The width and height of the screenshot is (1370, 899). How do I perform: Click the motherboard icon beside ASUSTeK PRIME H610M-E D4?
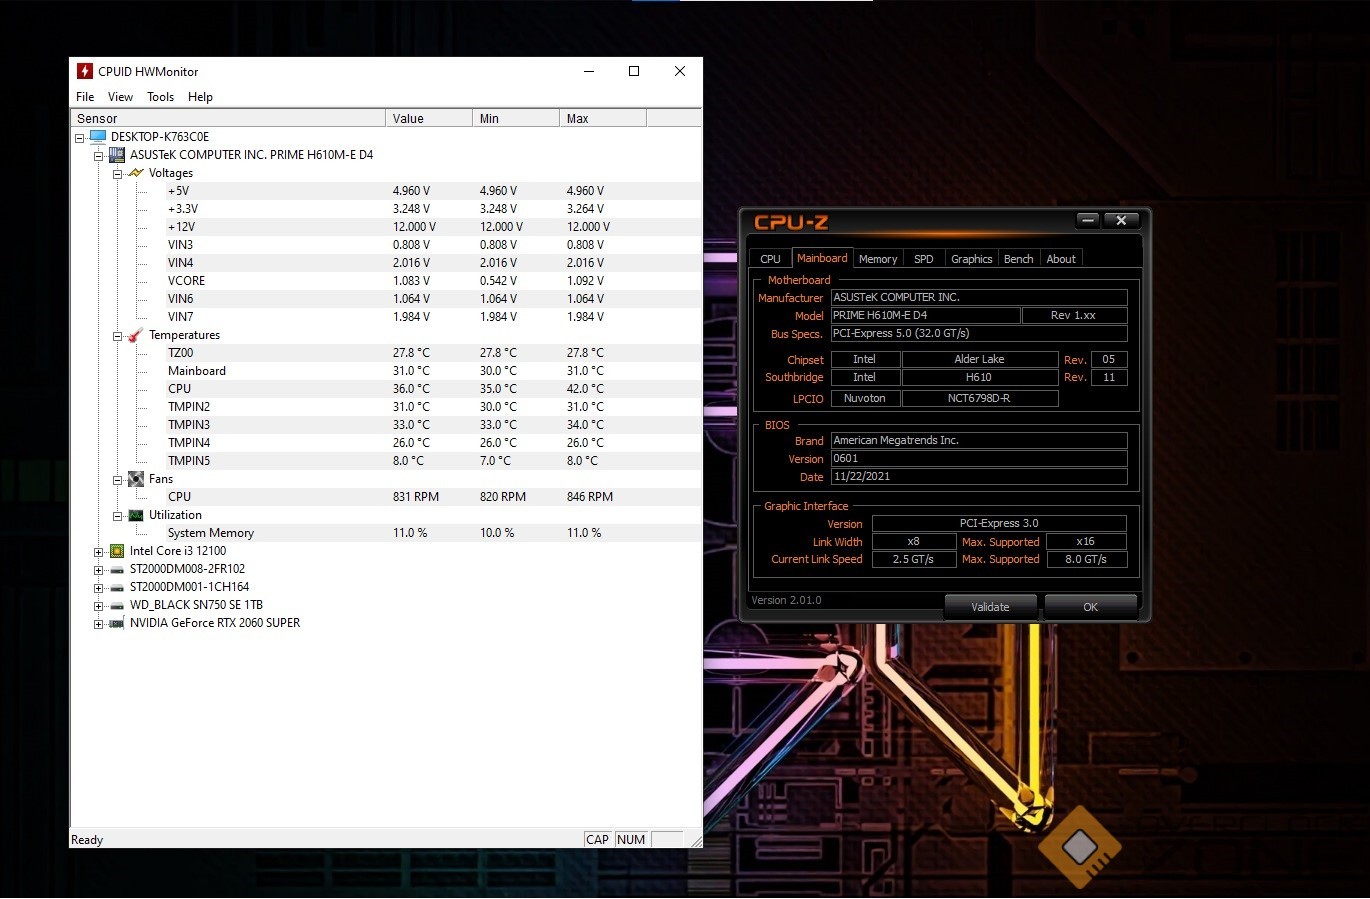[117, 155]
